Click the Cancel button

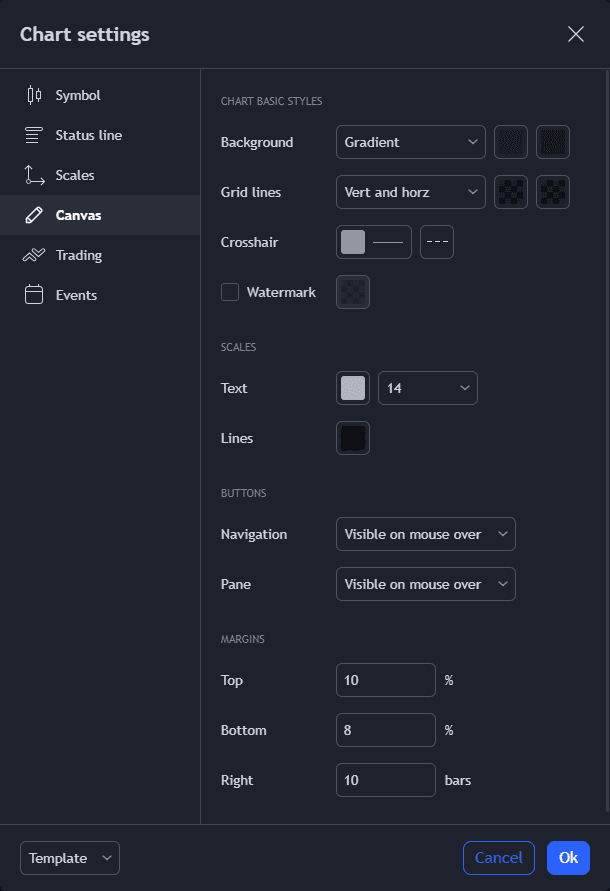tap(498, 858)
